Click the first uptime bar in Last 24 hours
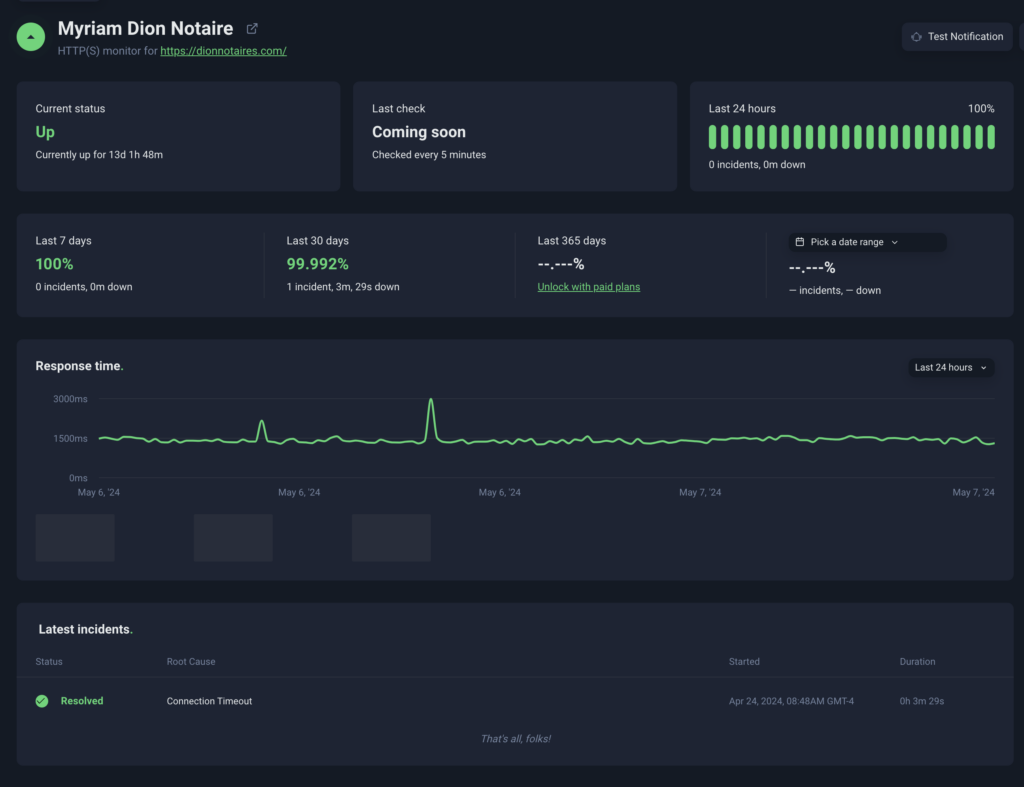 pyautogui.click(x=713, y=137)
